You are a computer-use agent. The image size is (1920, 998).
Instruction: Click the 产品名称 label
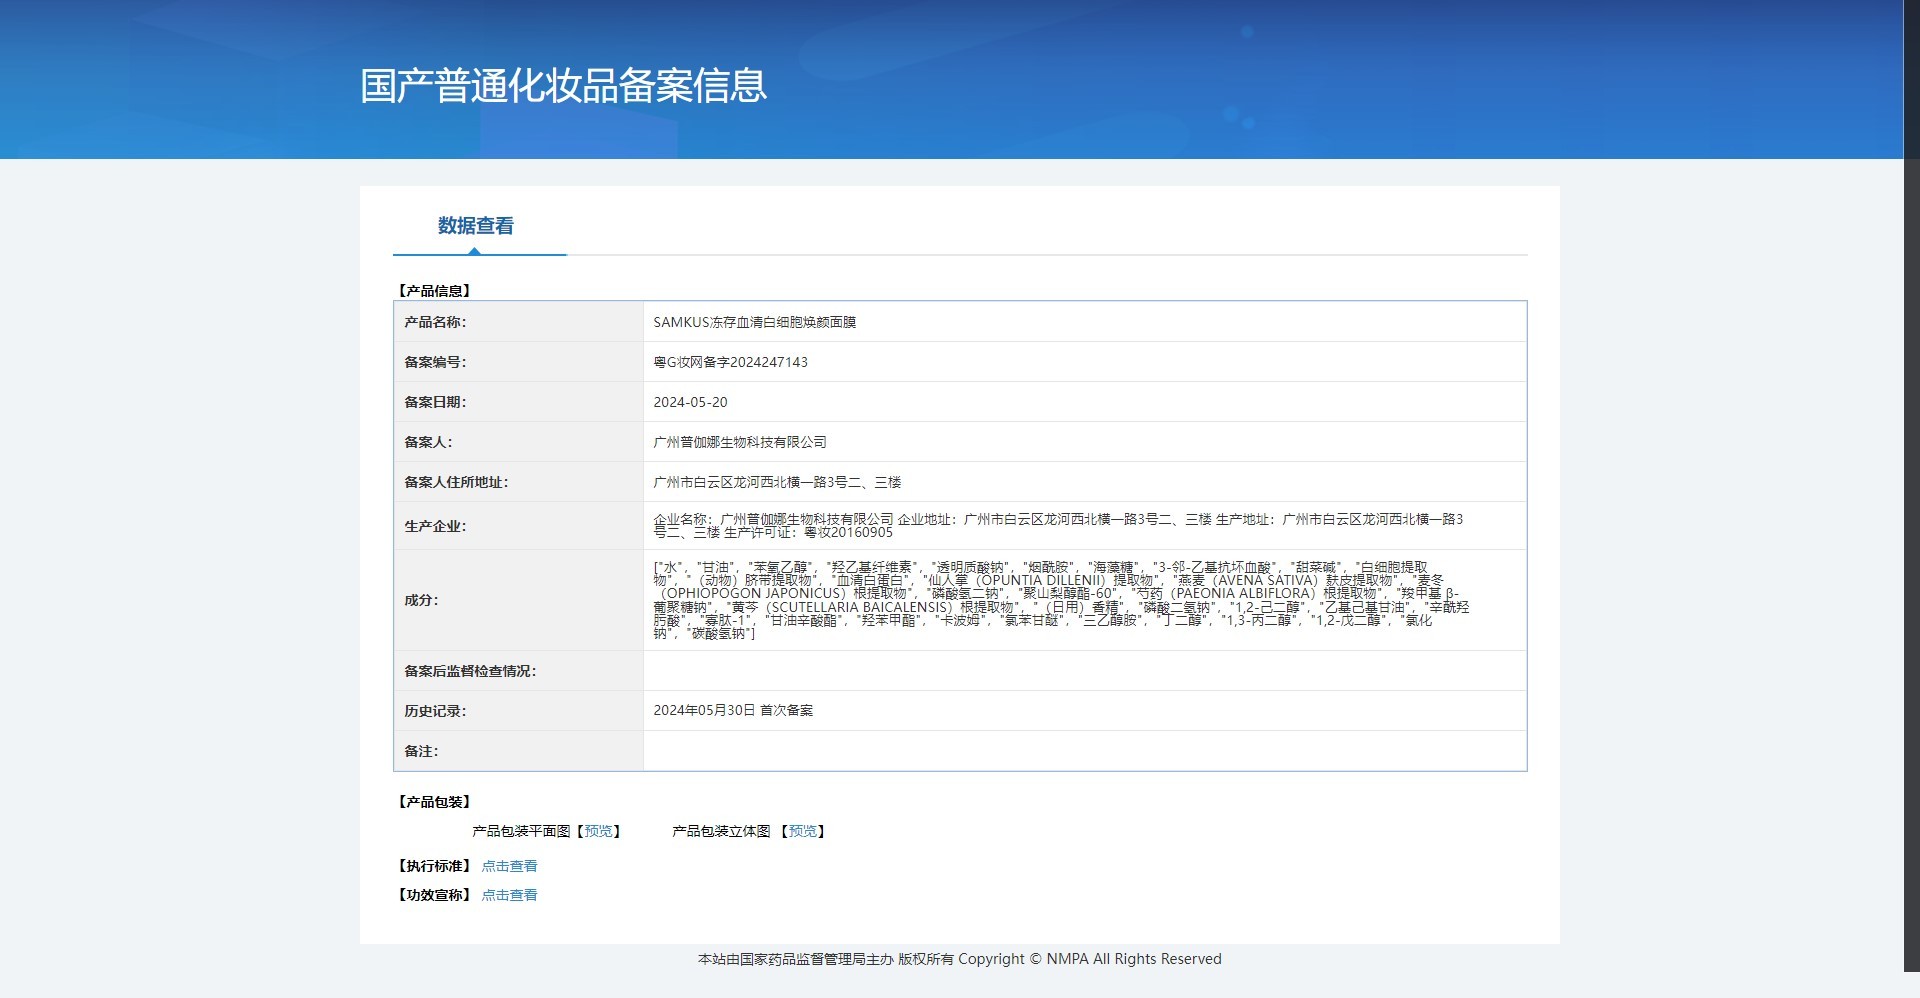435,322
